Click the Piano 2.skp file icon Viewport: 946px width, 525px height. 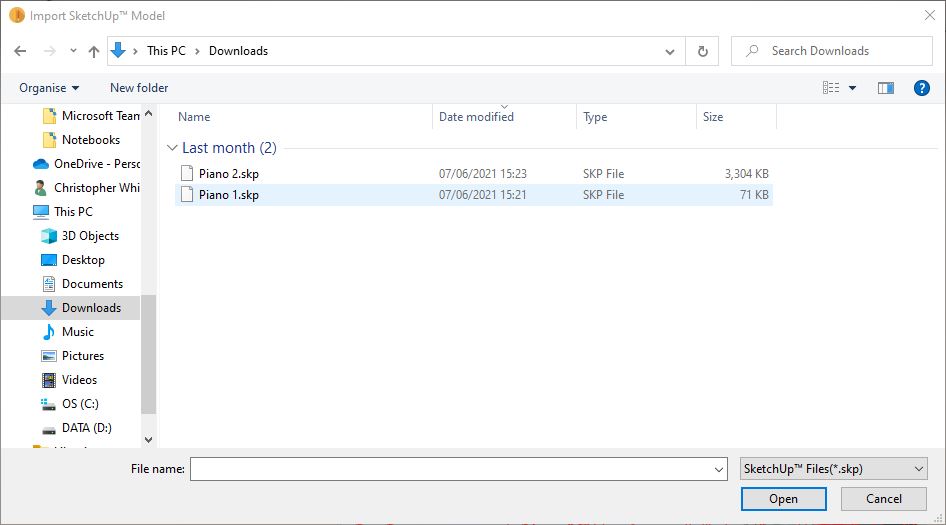pyautogui.click(x=187, y=174)
